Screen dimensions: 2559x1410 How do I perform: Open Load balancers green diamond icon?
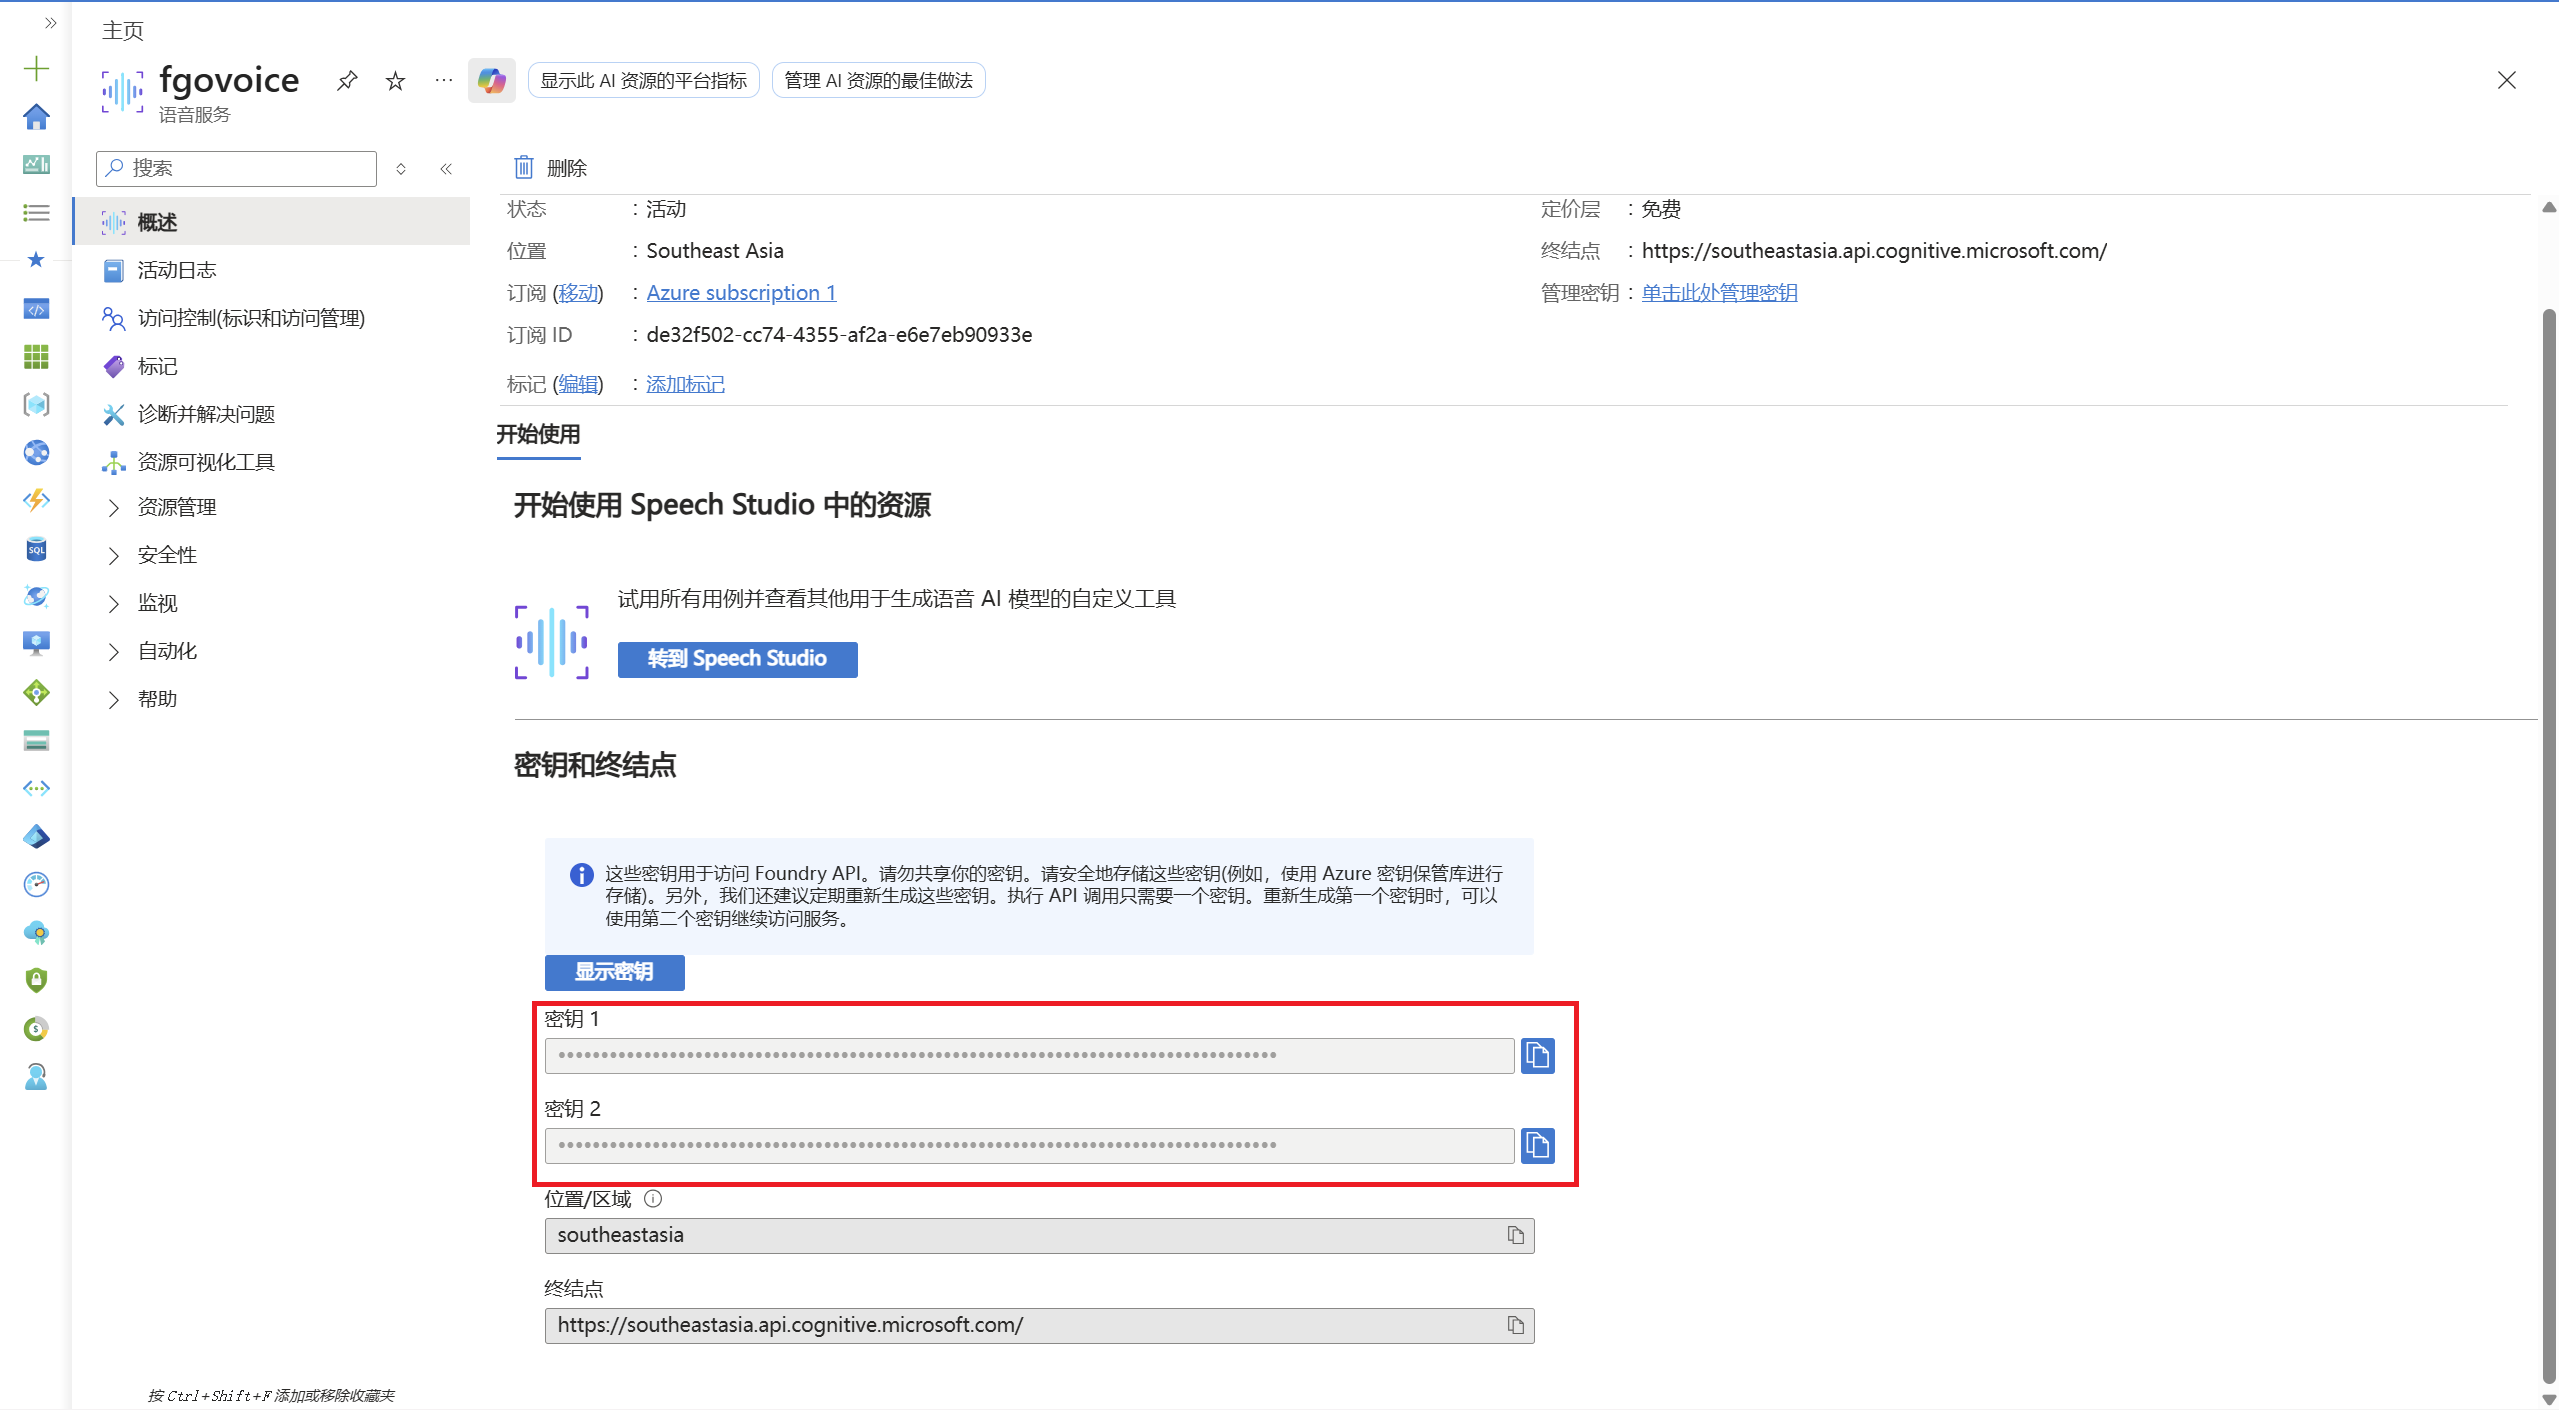coord(36,692)
